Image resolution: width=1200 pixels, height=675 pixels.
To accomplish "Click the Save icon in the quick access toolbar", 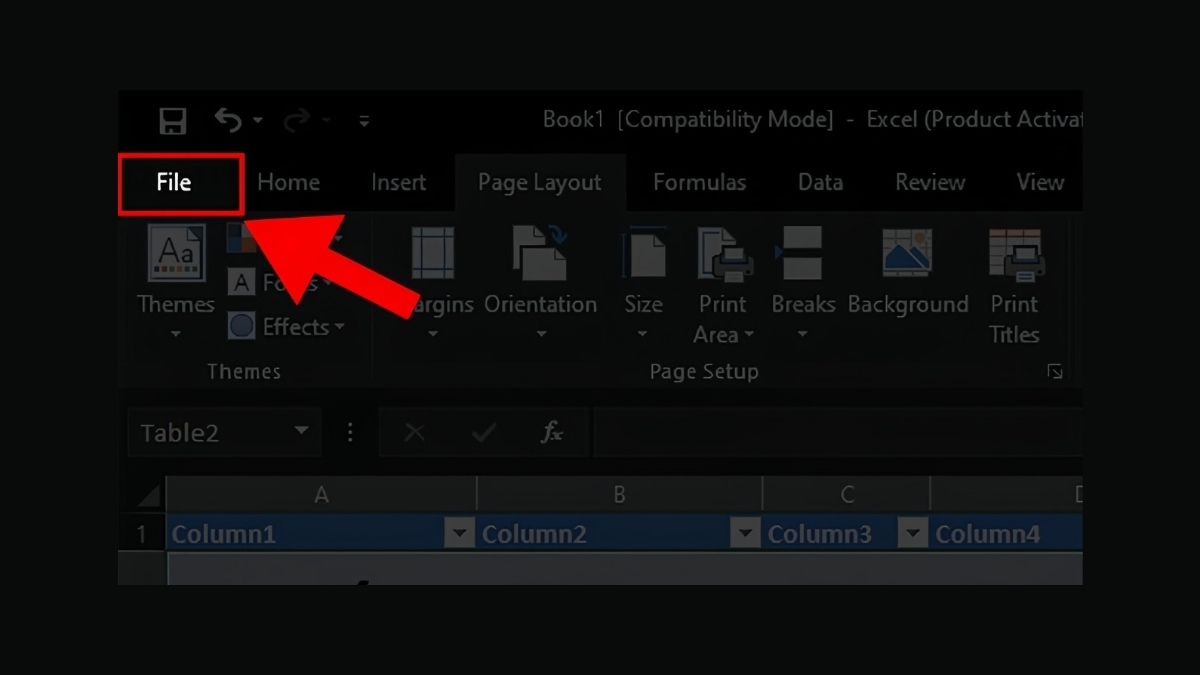I will tap(173, 121).
